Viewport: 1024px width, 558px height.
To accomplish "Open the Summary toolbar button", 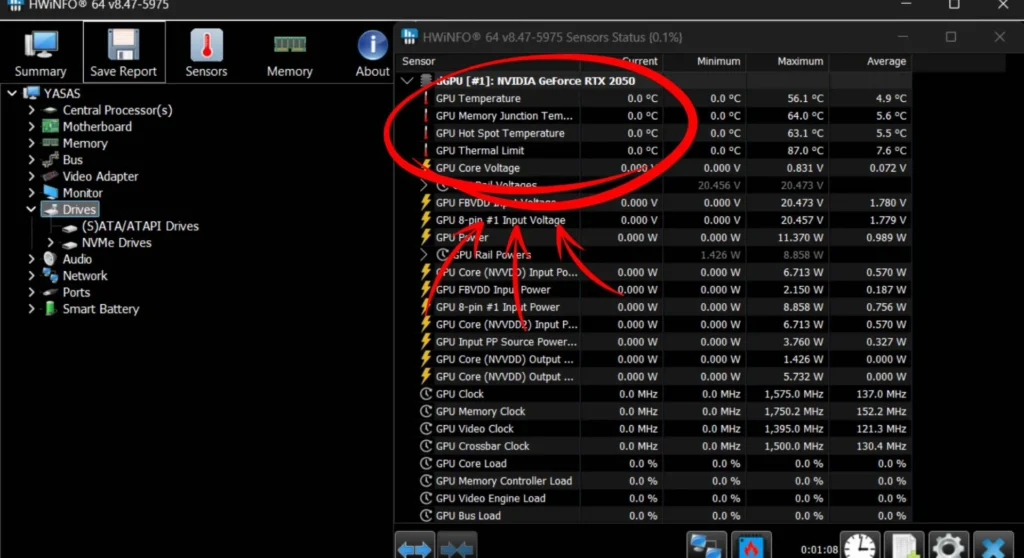I will (40, 53).
